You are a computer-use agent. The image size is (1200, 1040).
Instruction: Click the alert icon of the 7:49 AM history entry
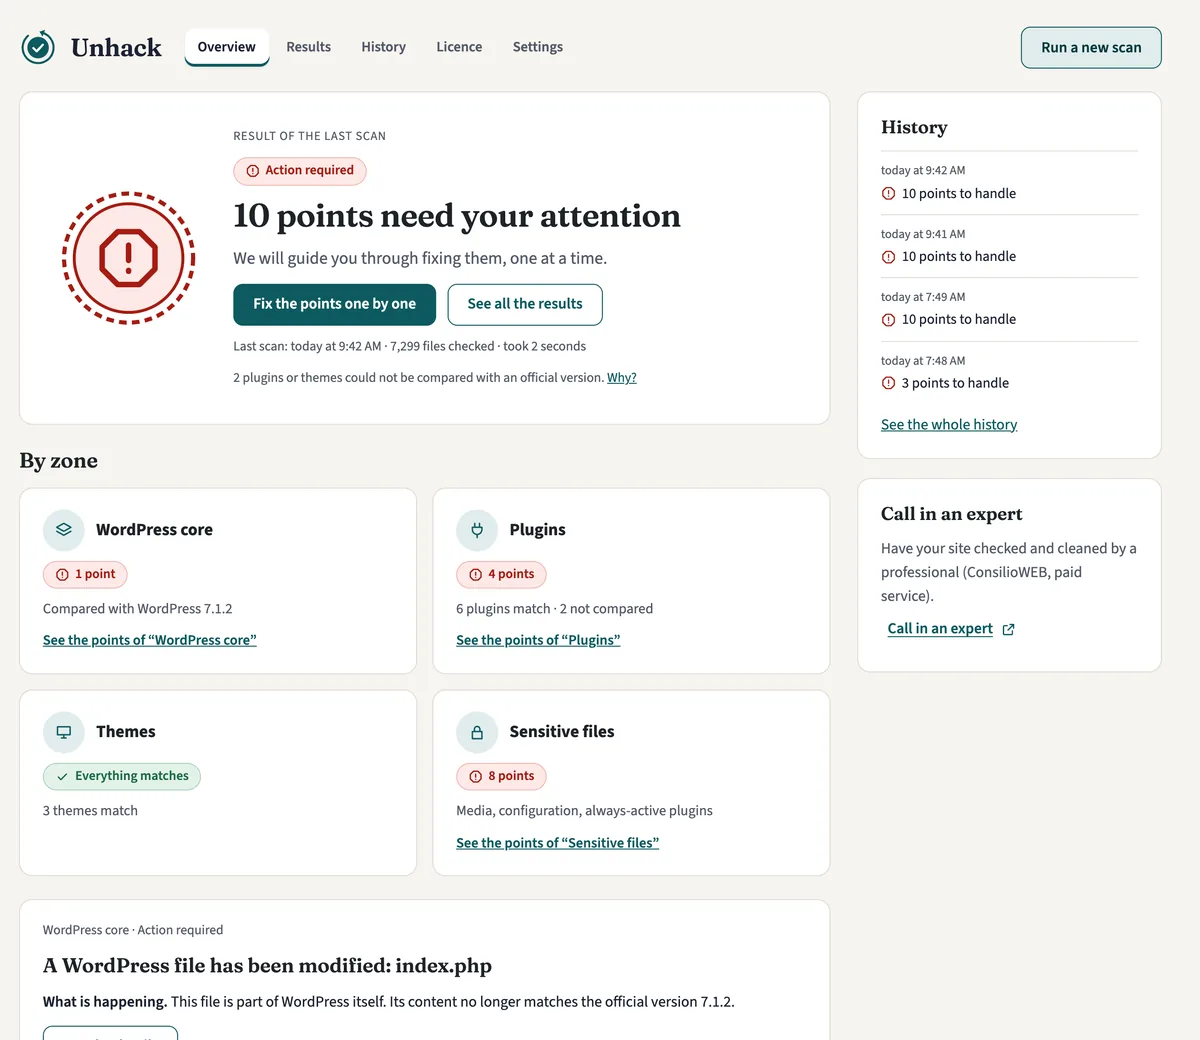tap(888, 320)
